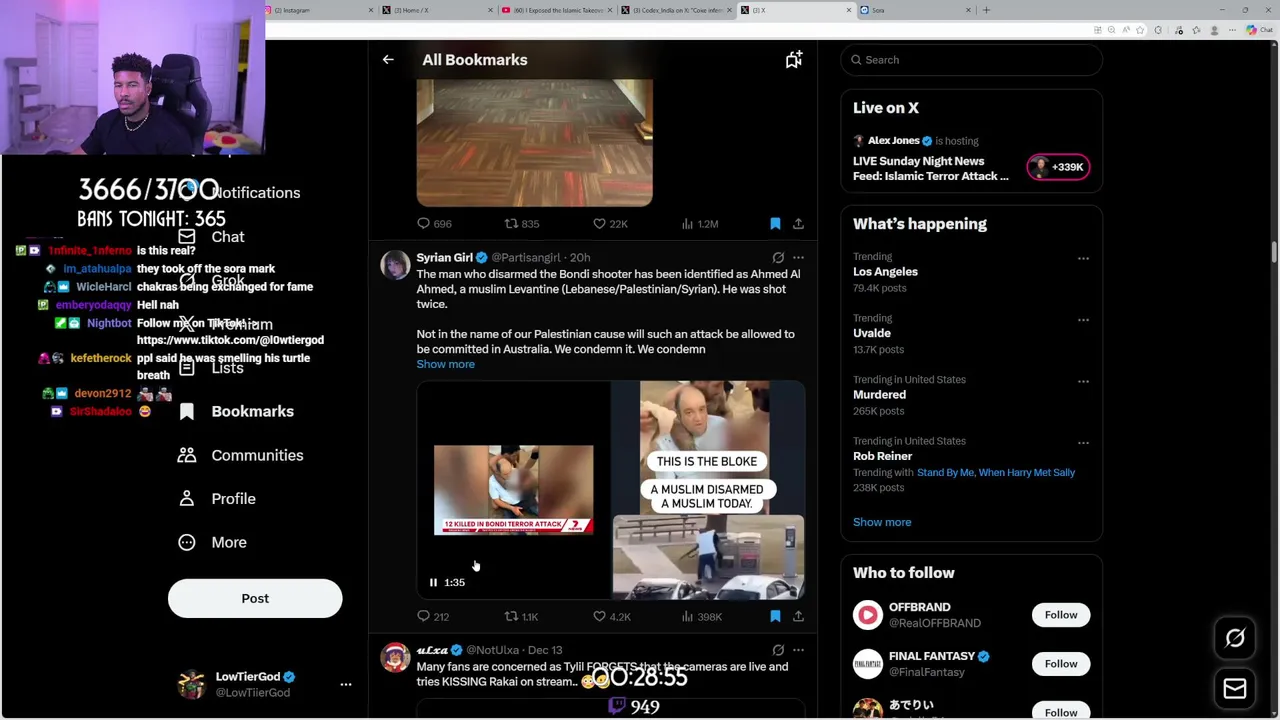Show more trending topics
This screenshot has width=1280, height=720.
882,522
